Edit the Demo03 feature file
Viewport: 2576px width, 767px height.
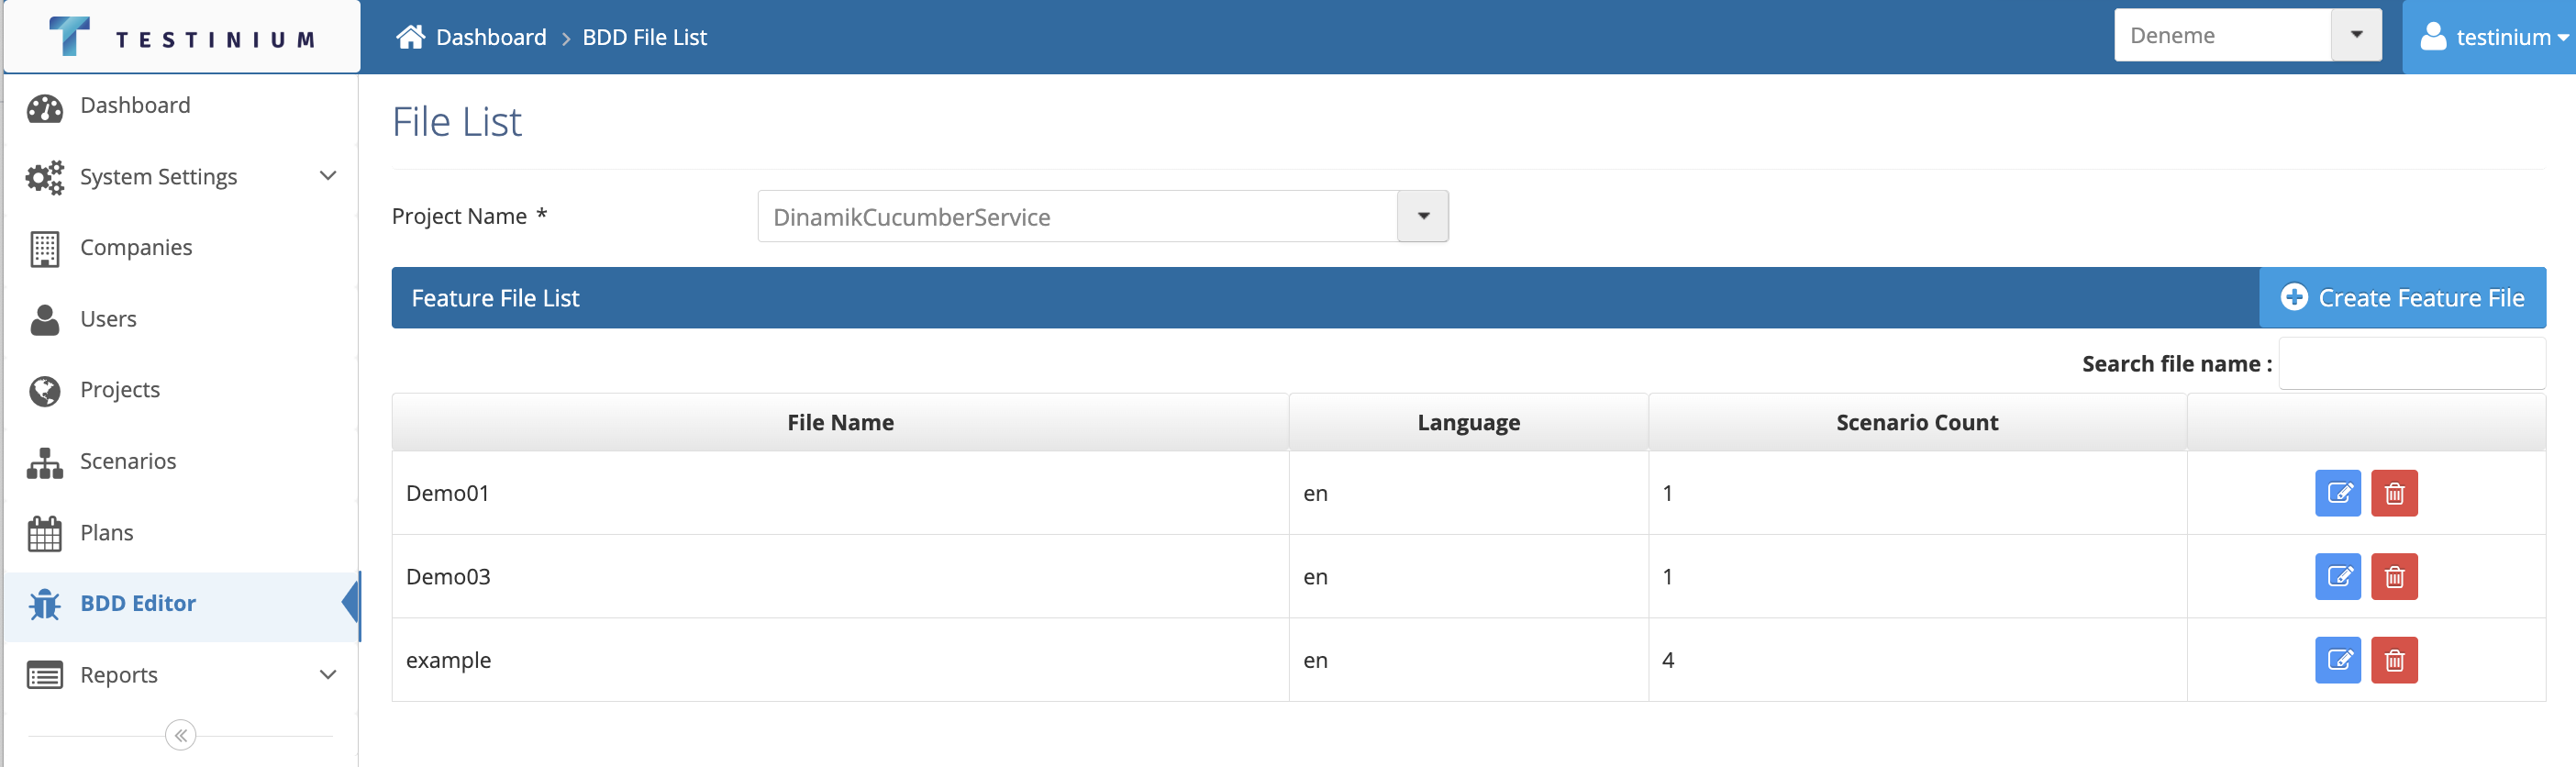coord(2337,576)
